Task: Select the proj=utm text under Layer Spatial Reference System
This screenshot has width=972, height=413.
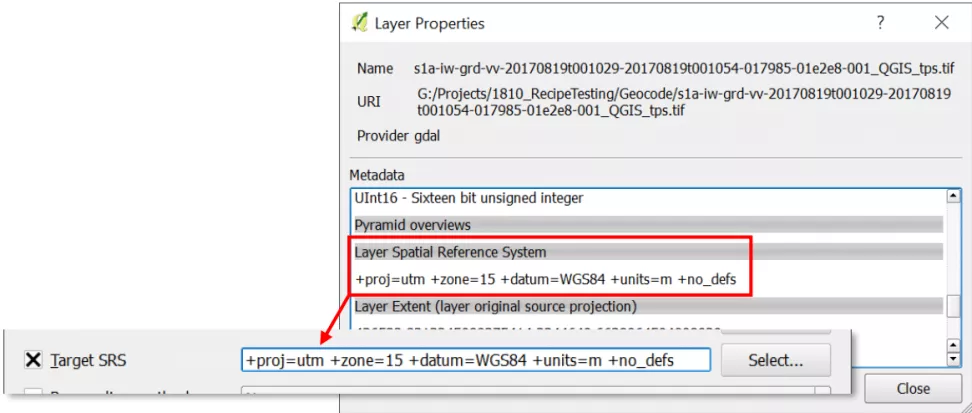Action: (x=546, y=280)
